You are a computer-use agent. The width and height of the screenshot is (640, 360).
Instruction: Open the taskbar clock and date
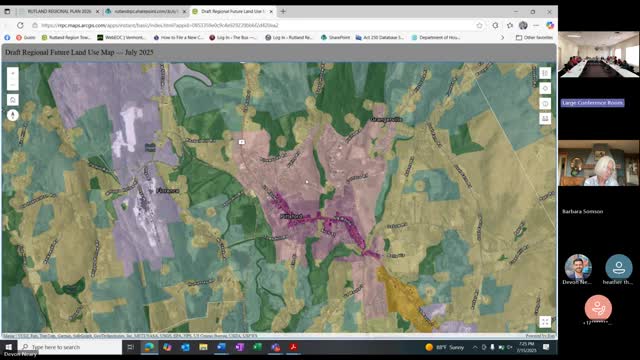click(527, 347)
